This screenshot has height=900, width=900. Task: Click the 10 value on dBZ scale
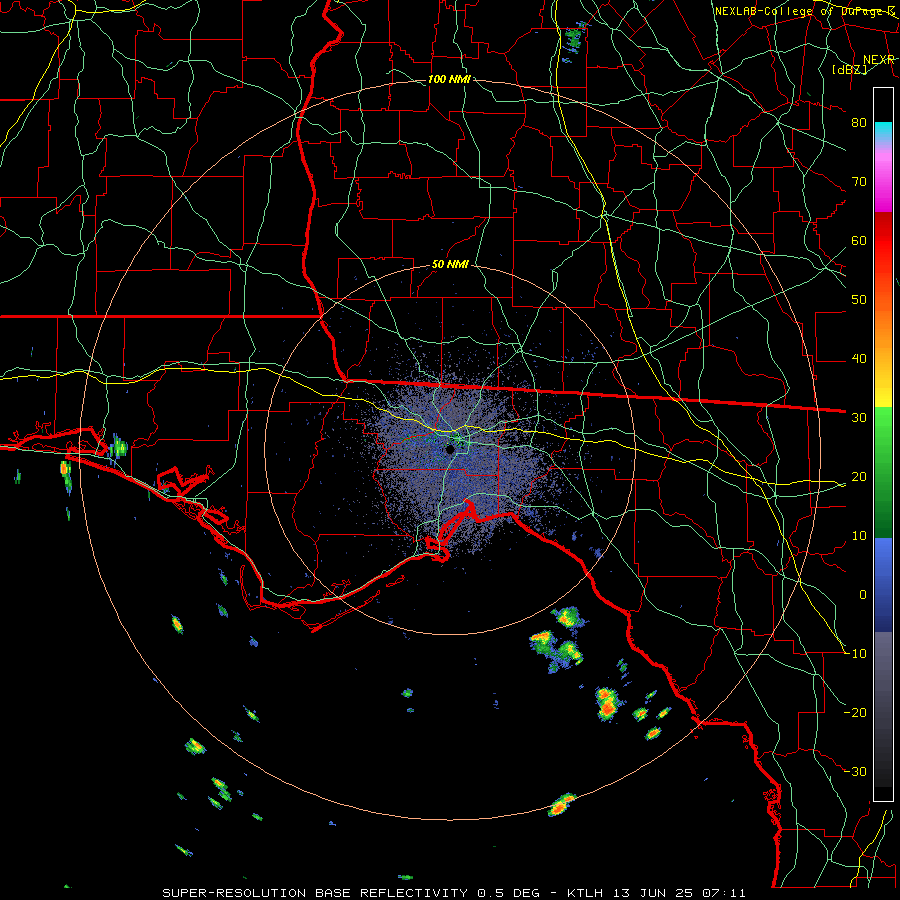(859, 536)
